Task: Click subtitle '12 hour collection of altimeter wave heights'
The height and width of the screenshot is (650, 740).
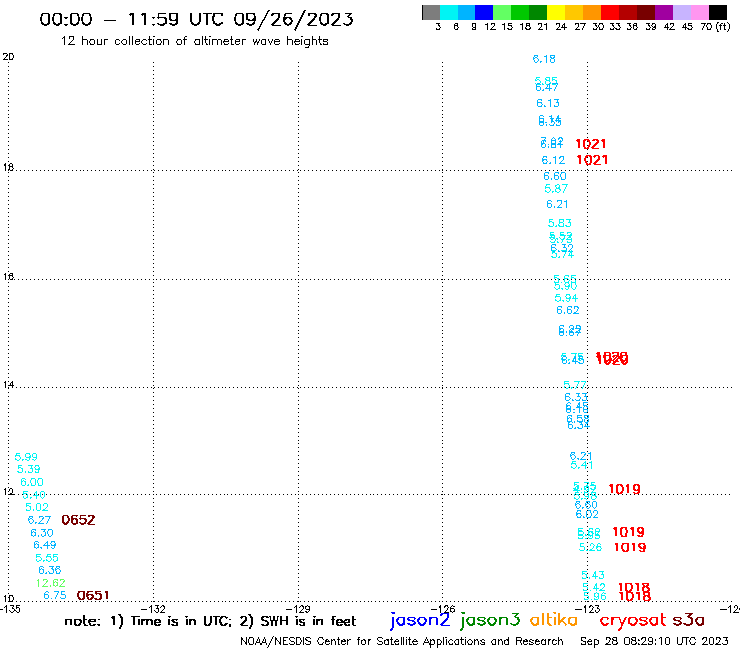Action: coord(194,41)
